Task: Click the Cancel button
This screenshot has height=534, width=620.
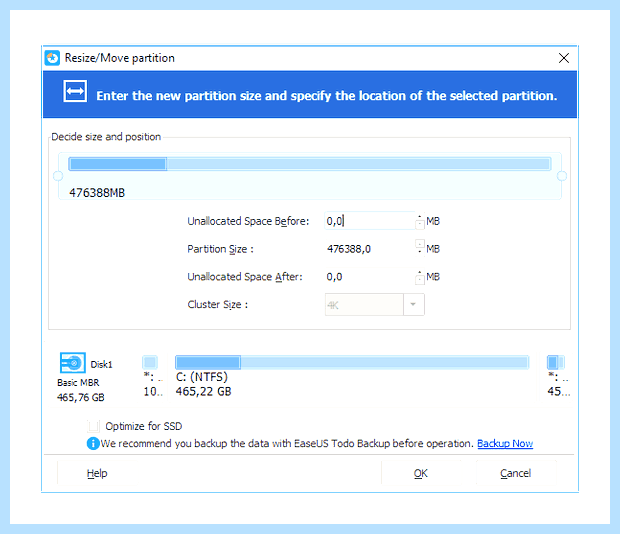Action: (x=516, y=473)
